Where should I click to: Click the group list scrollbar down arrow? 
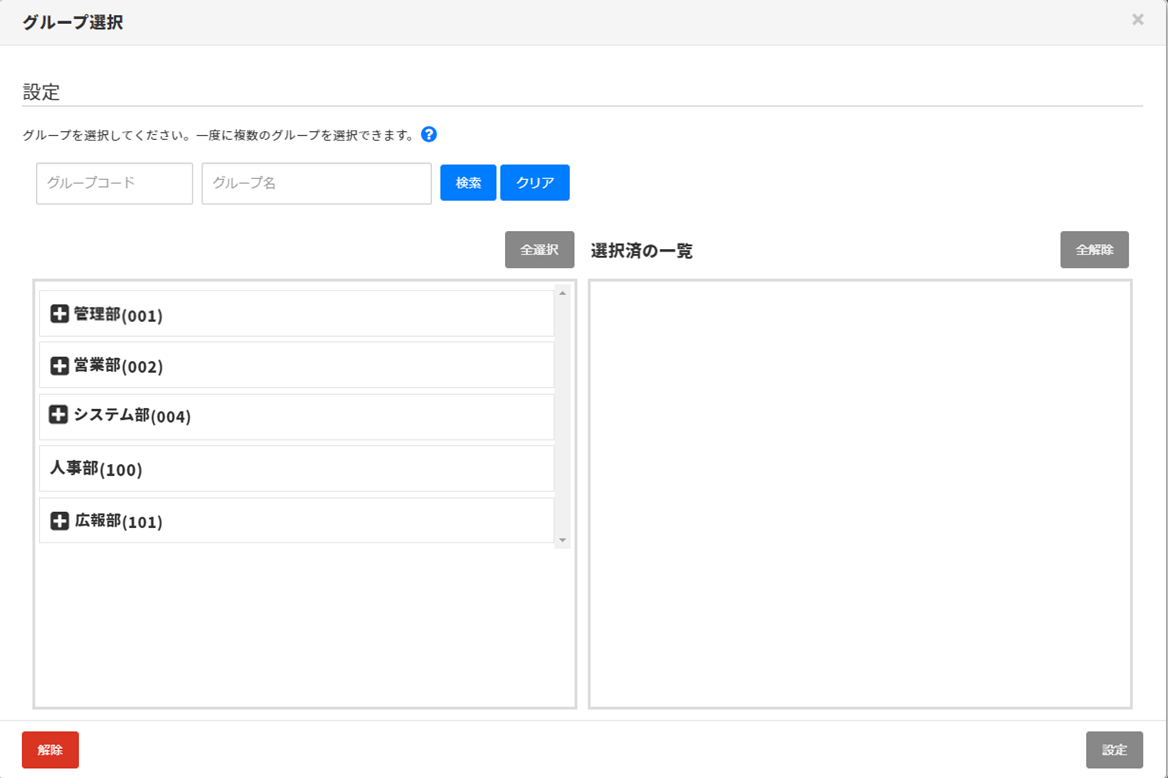[x=562, y=540]
